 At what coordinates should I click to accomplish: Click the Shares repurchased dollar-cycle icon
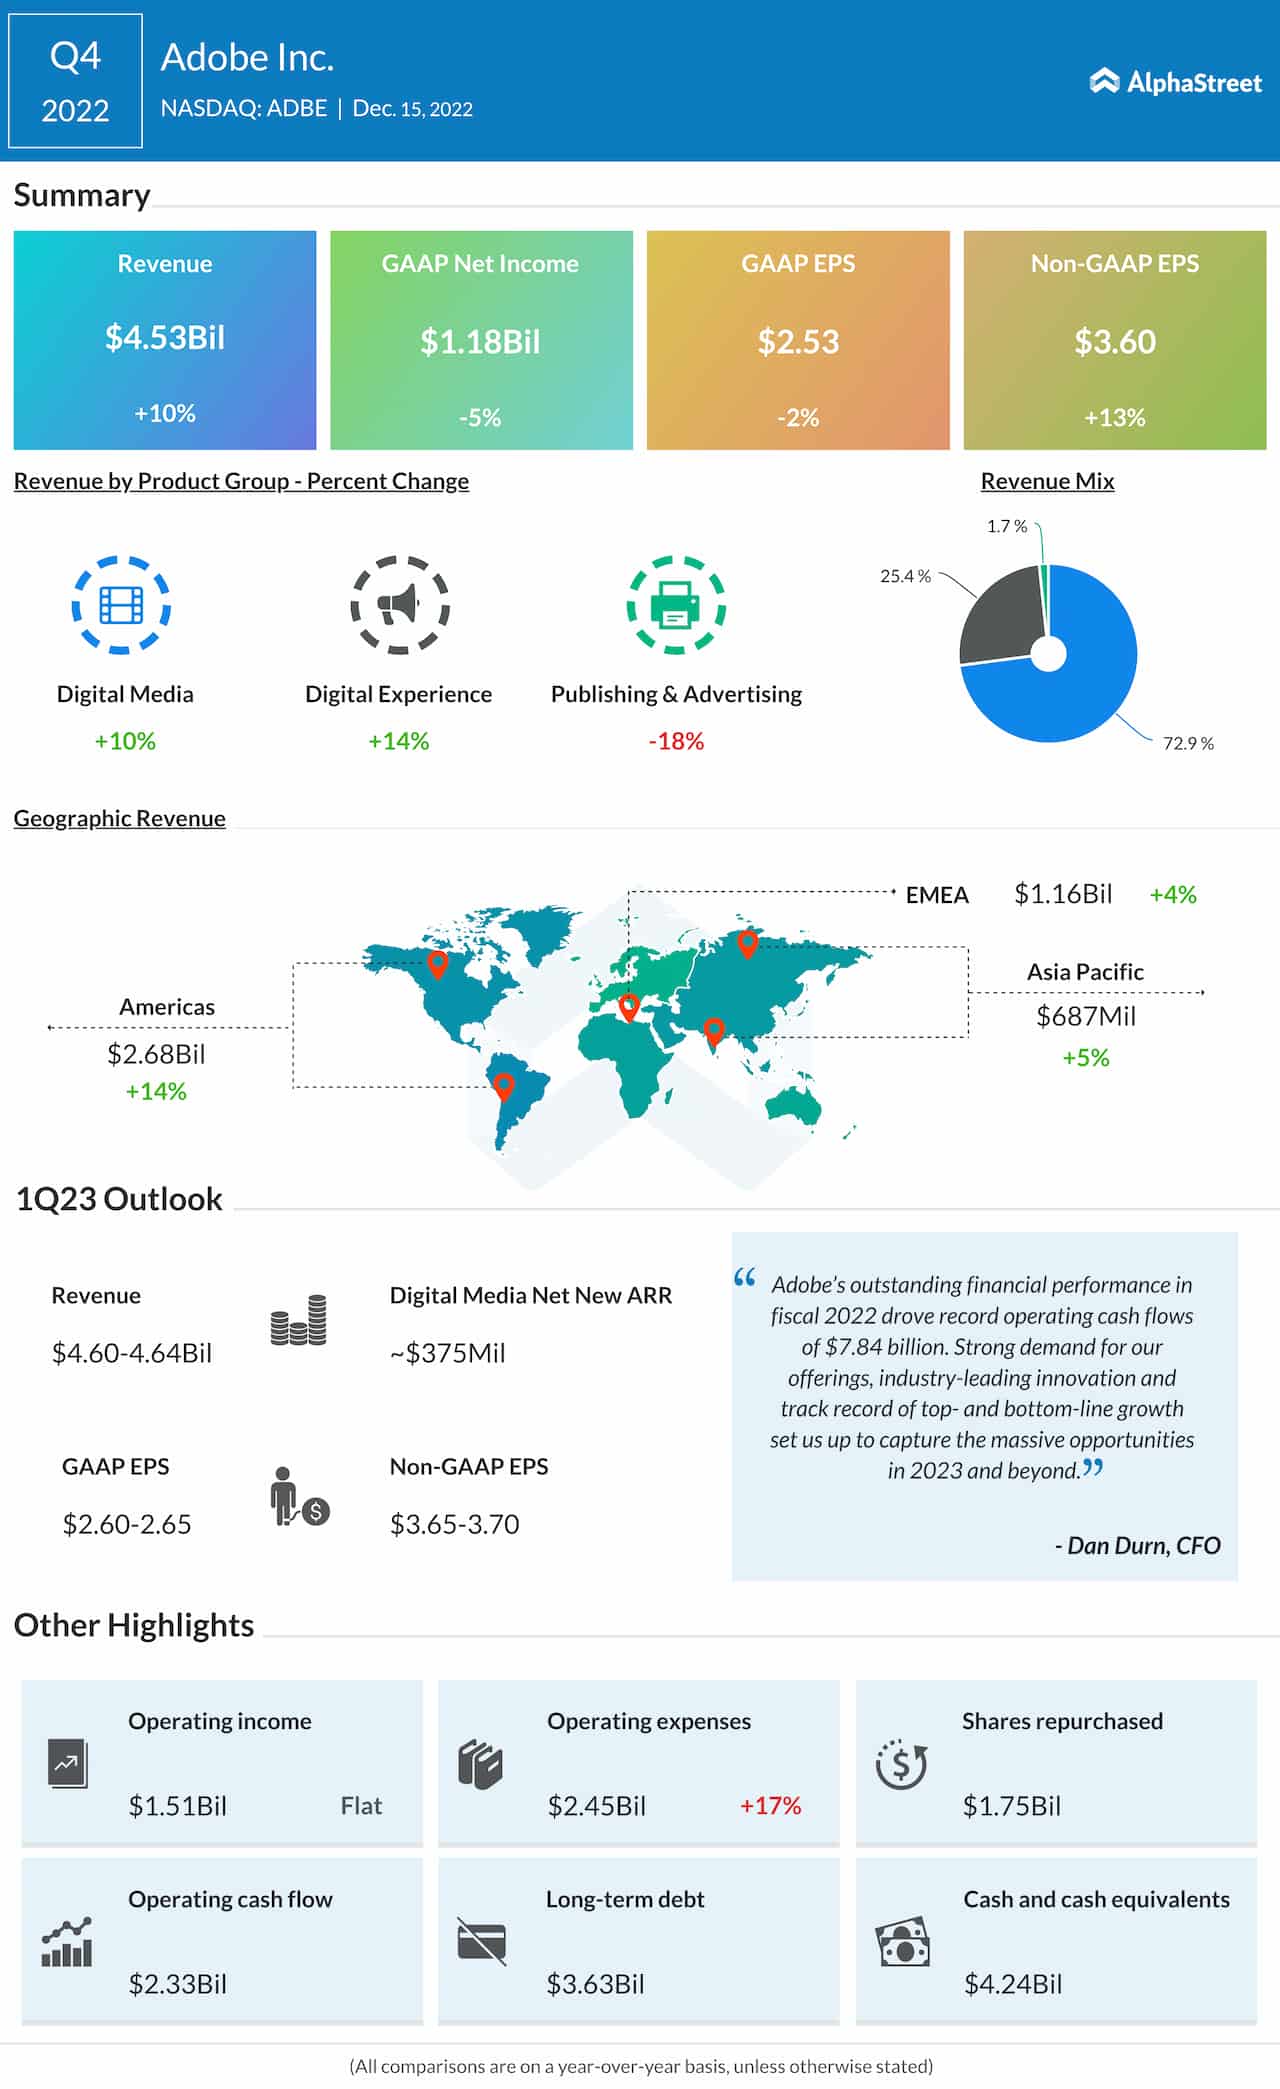[901, 1764]
